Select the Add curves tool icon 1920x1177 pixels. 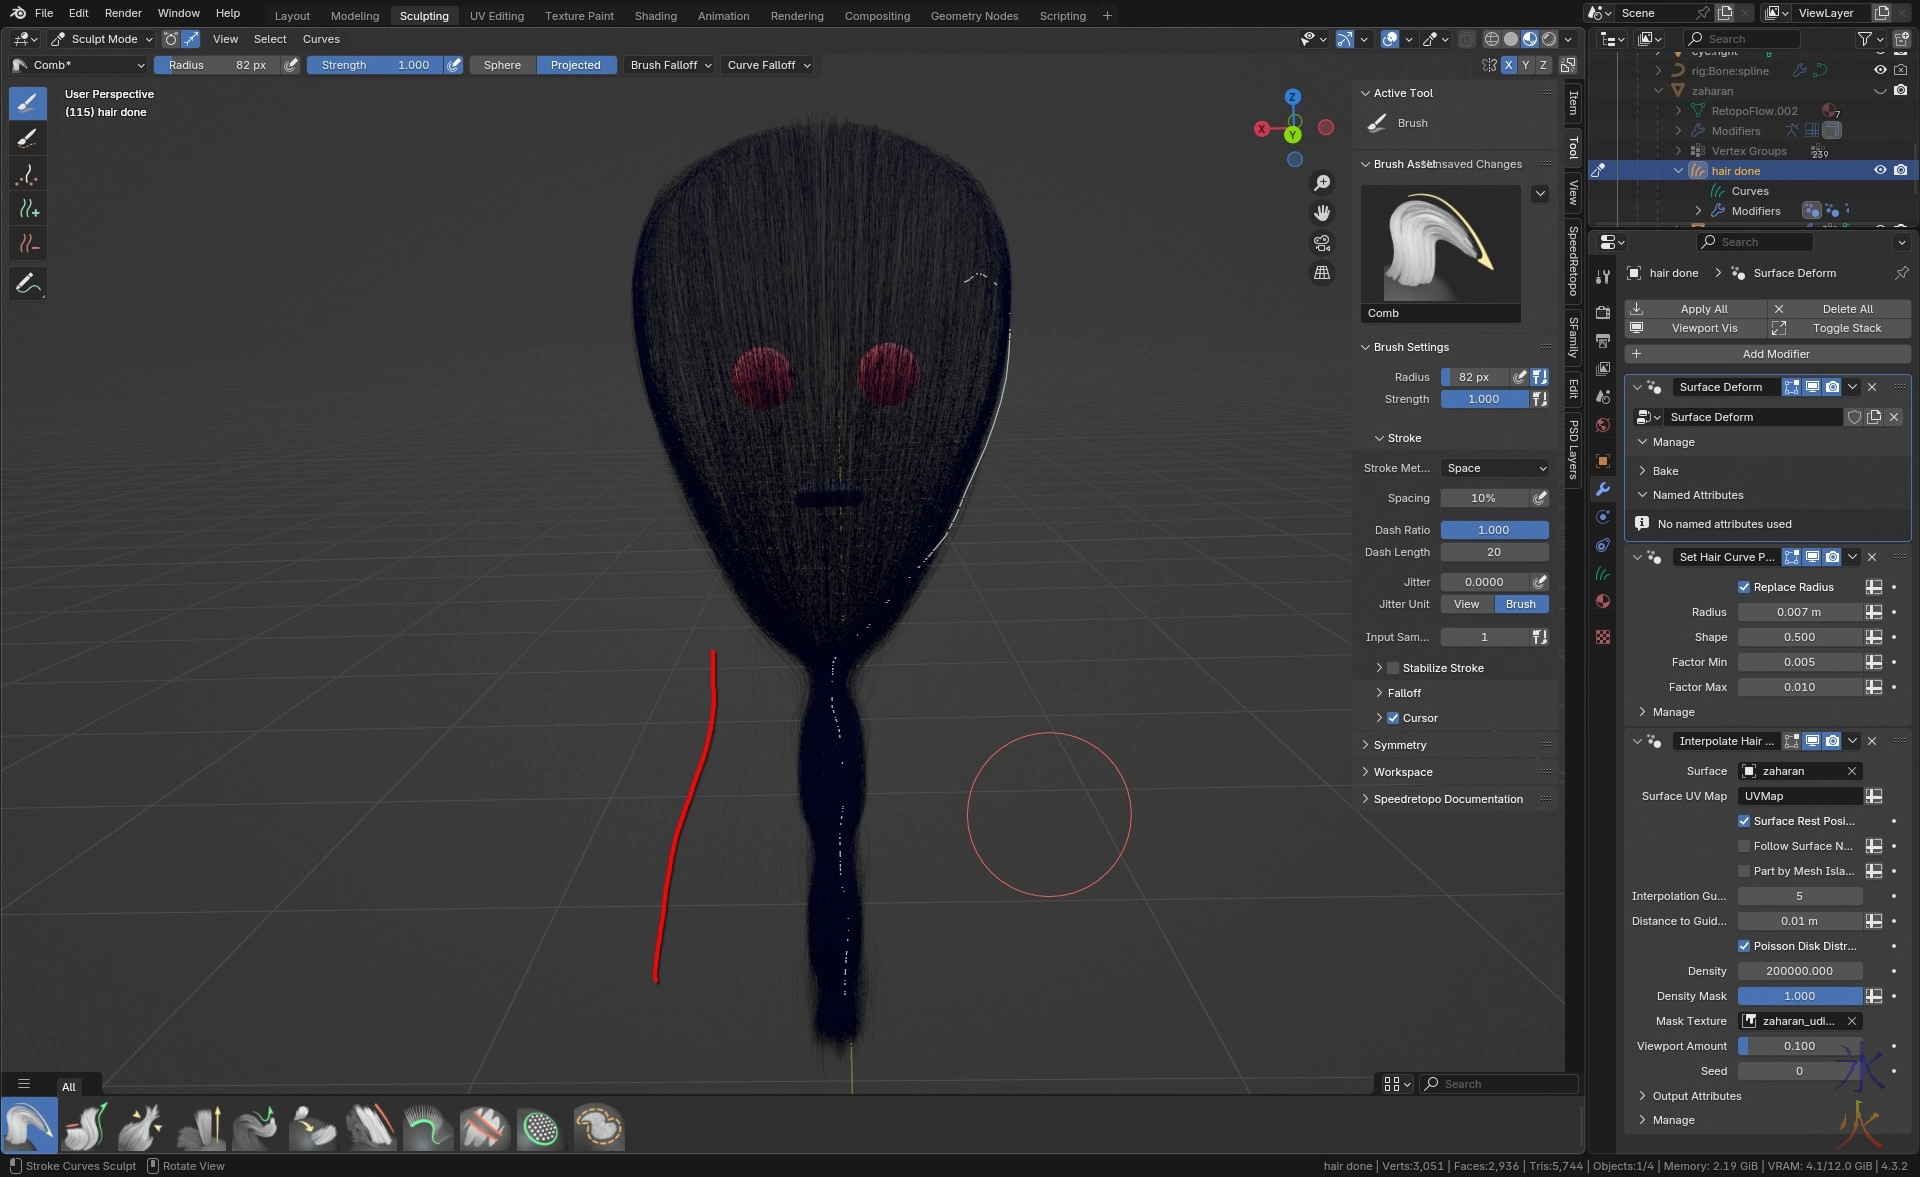pos(28,209)
